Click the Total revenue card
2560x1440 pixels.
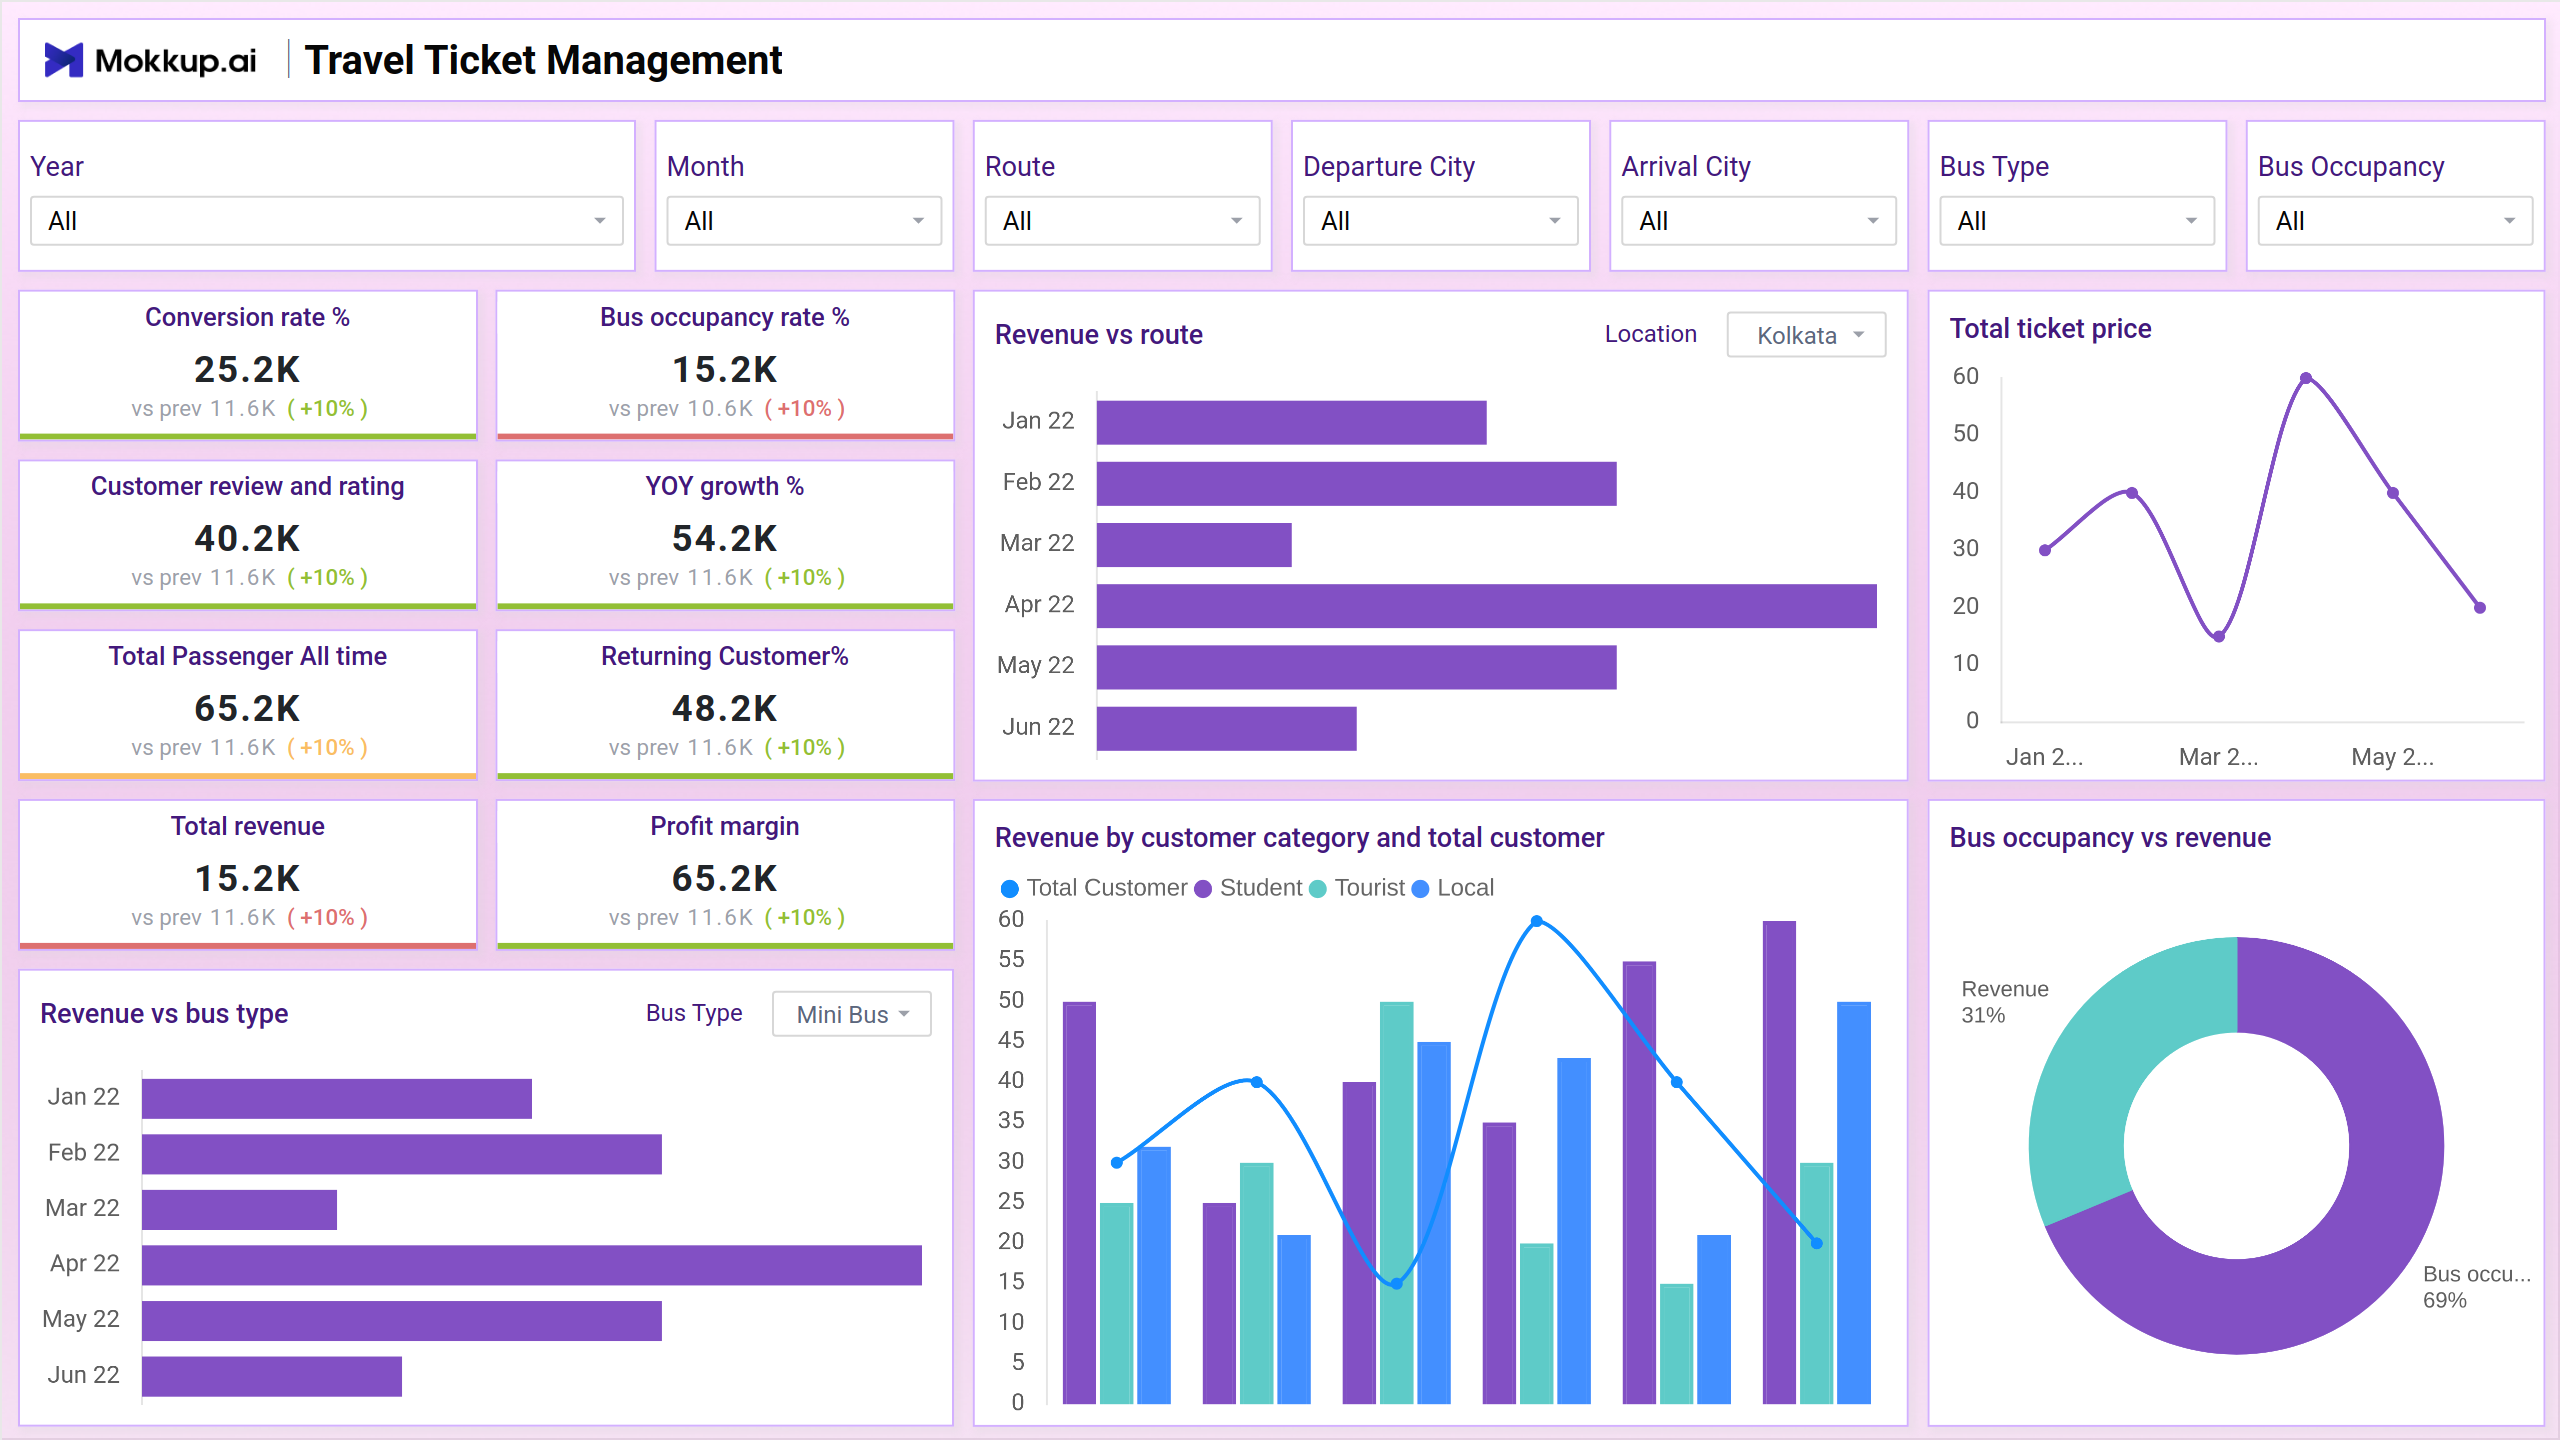tap(248, 874)
